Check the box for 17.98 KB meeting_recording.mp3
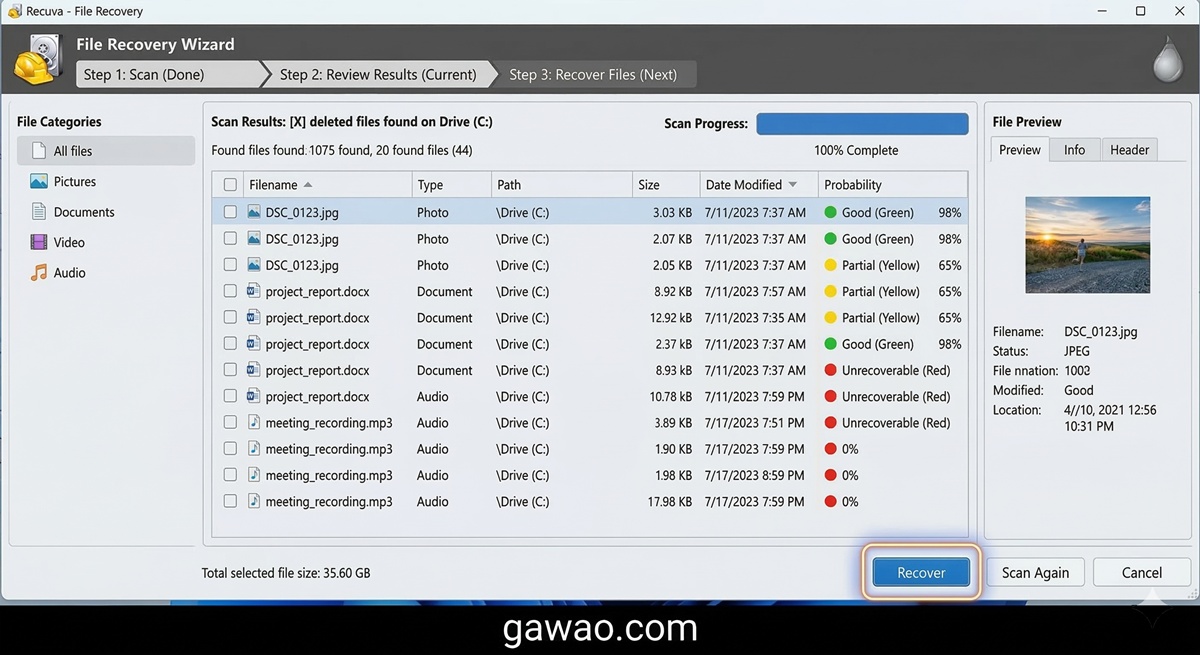The image size is (1200, 655). (231, 501)
